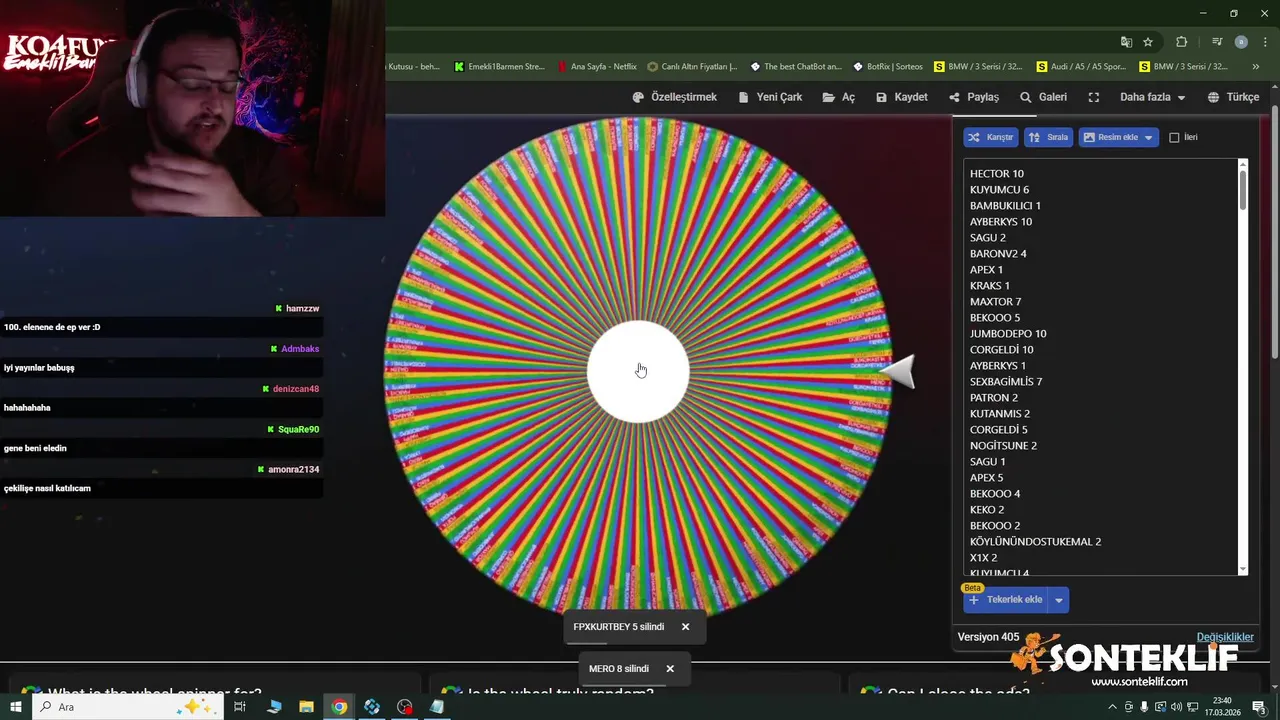Select entry NOGITSUNE 2

1003,446
